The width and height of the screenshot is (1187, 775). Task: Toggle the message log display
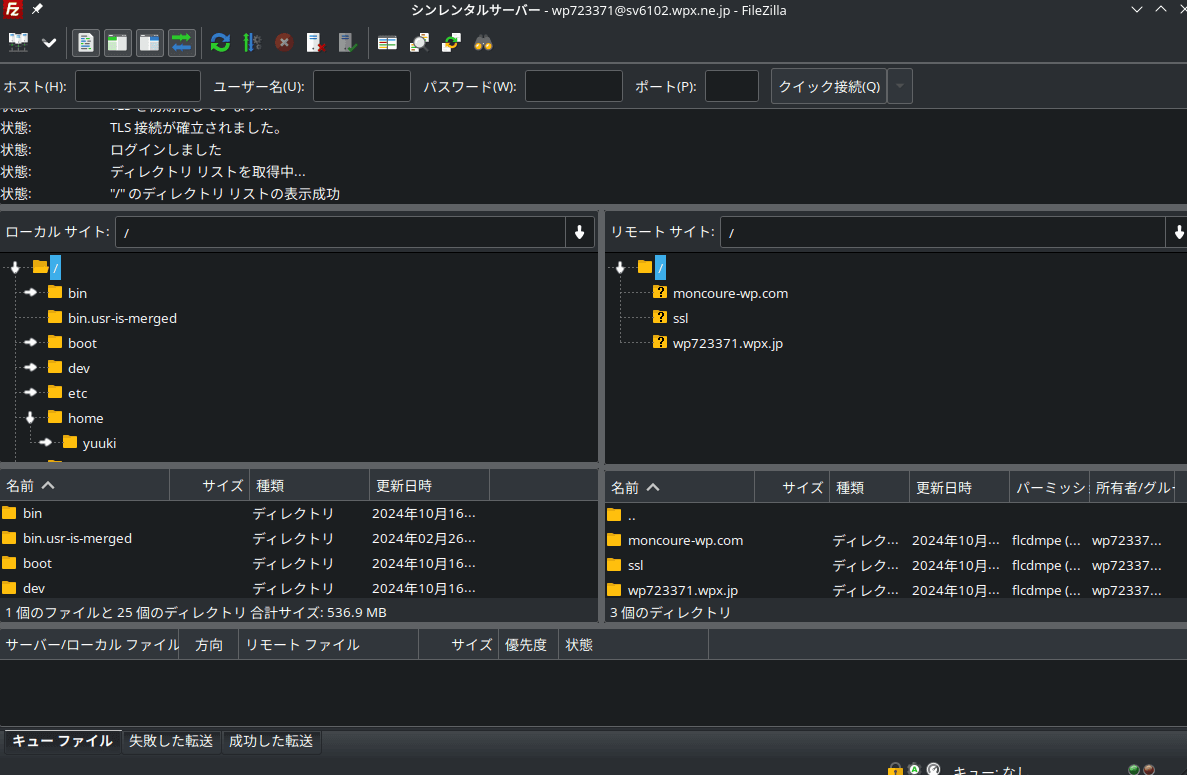coord(86,42)
